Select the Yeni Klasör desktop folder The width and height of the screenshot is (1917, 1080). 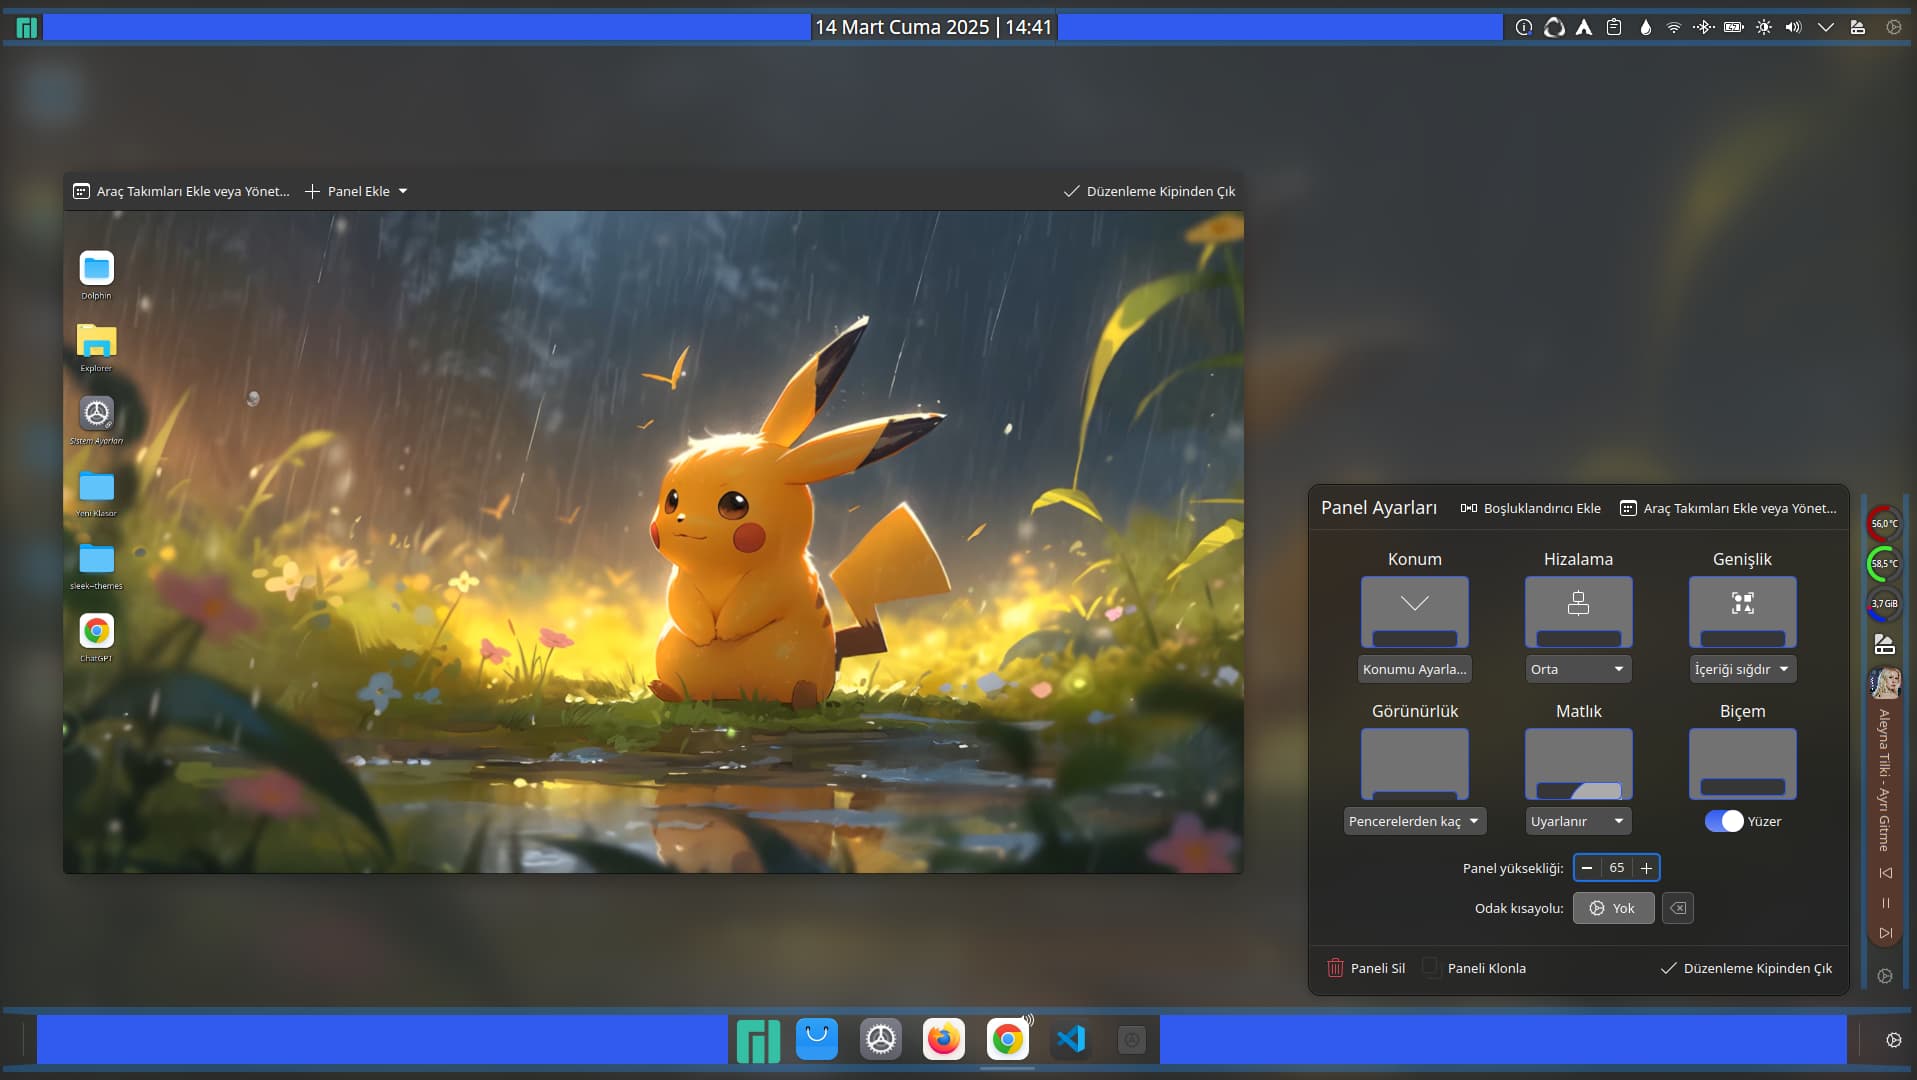coord(96,493)
